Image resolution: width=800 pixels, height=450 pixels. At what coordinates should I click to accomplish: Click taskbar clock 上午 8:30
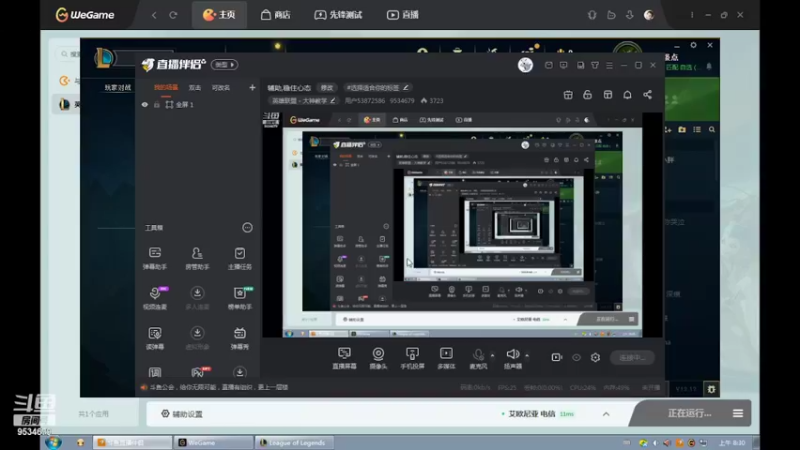point(732,443)
